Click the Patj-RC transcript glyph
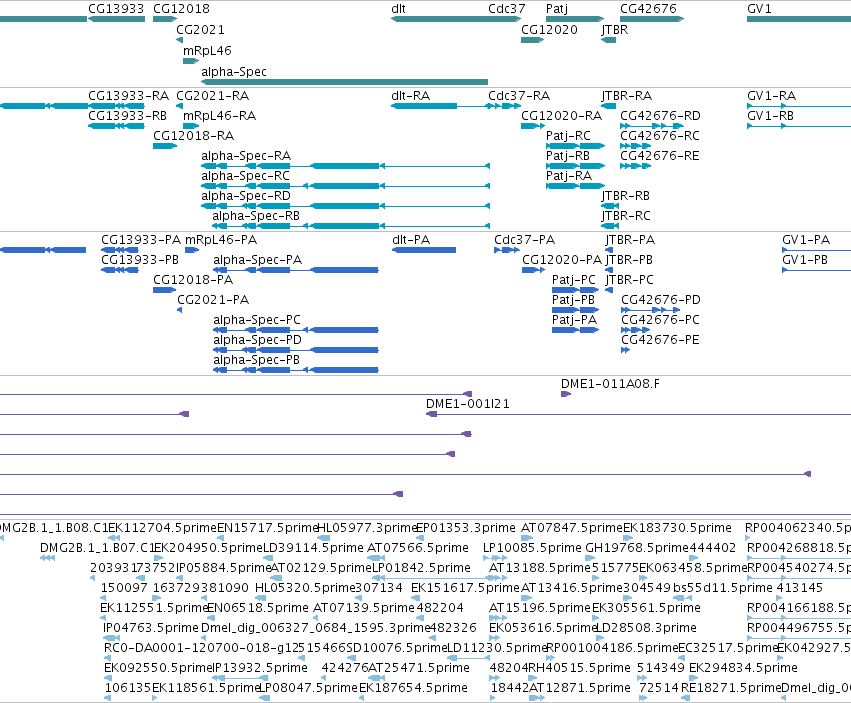This screenshot has height=703, width=851. 575,146
